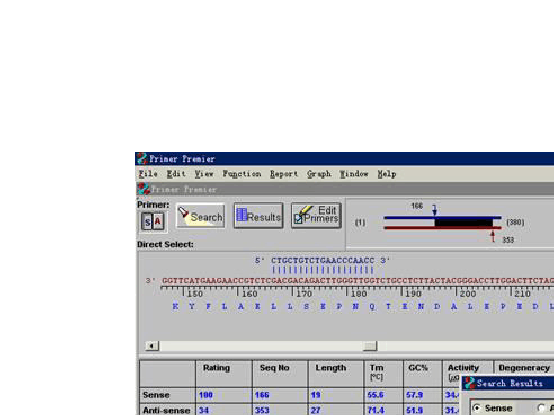Image resolution: width=554 pixels, height=415 pixels.
Task: Click the Results button
Action: click(x=258, y=215)
